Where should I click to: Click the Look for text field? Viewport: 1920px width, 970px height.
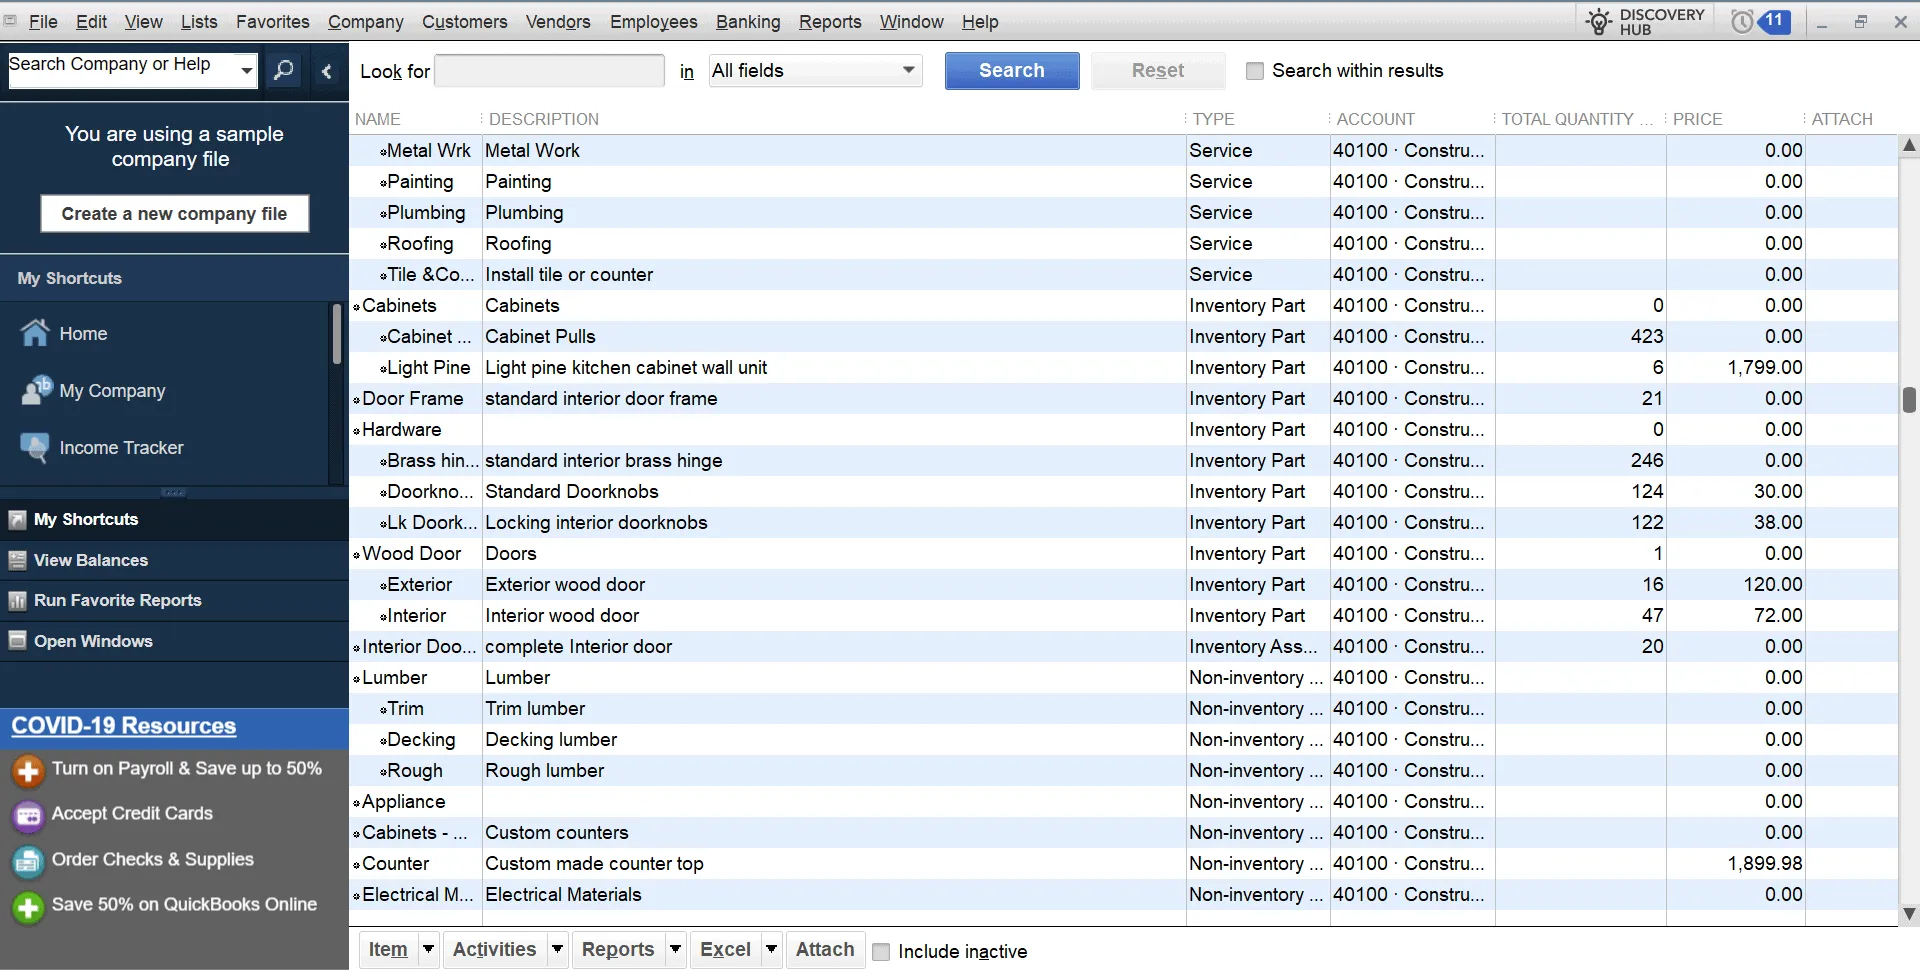click(x=549, y=71)
